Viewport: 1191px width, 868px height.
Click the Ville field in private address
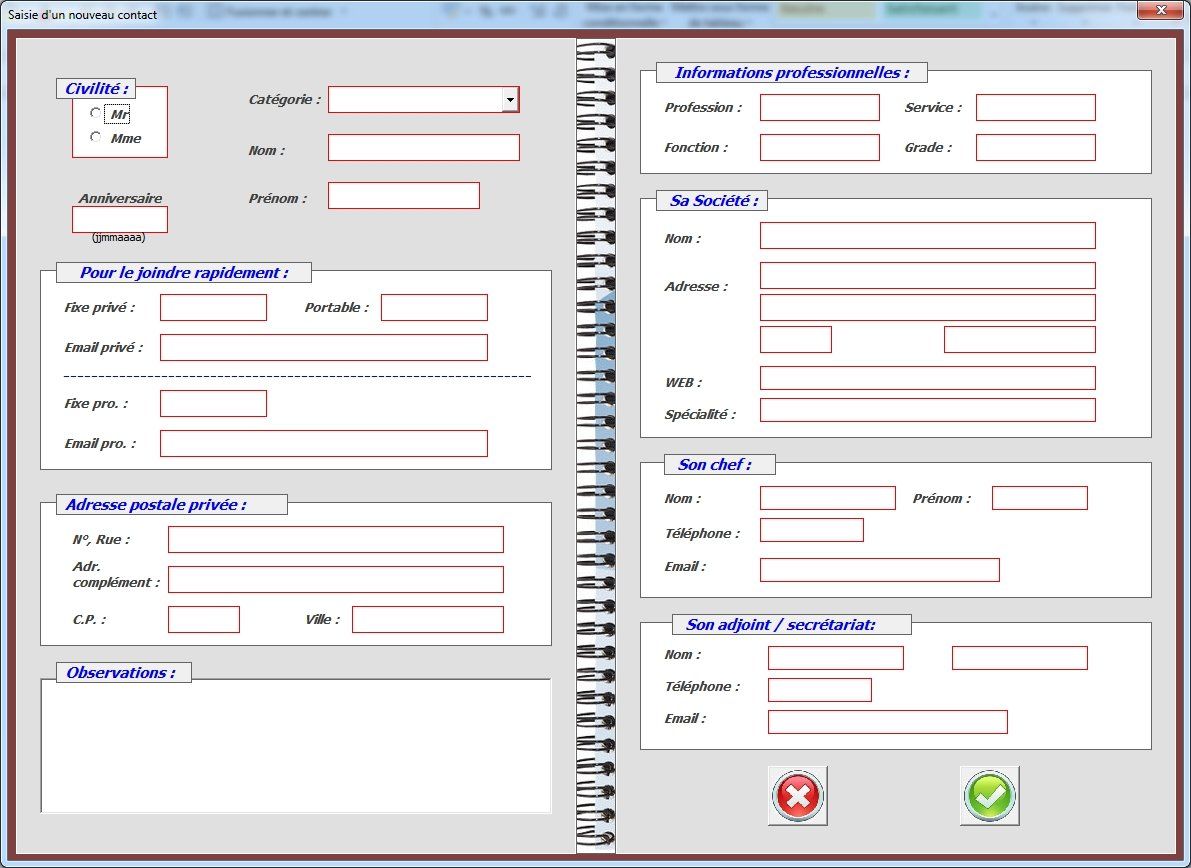(x=427, y=620)
